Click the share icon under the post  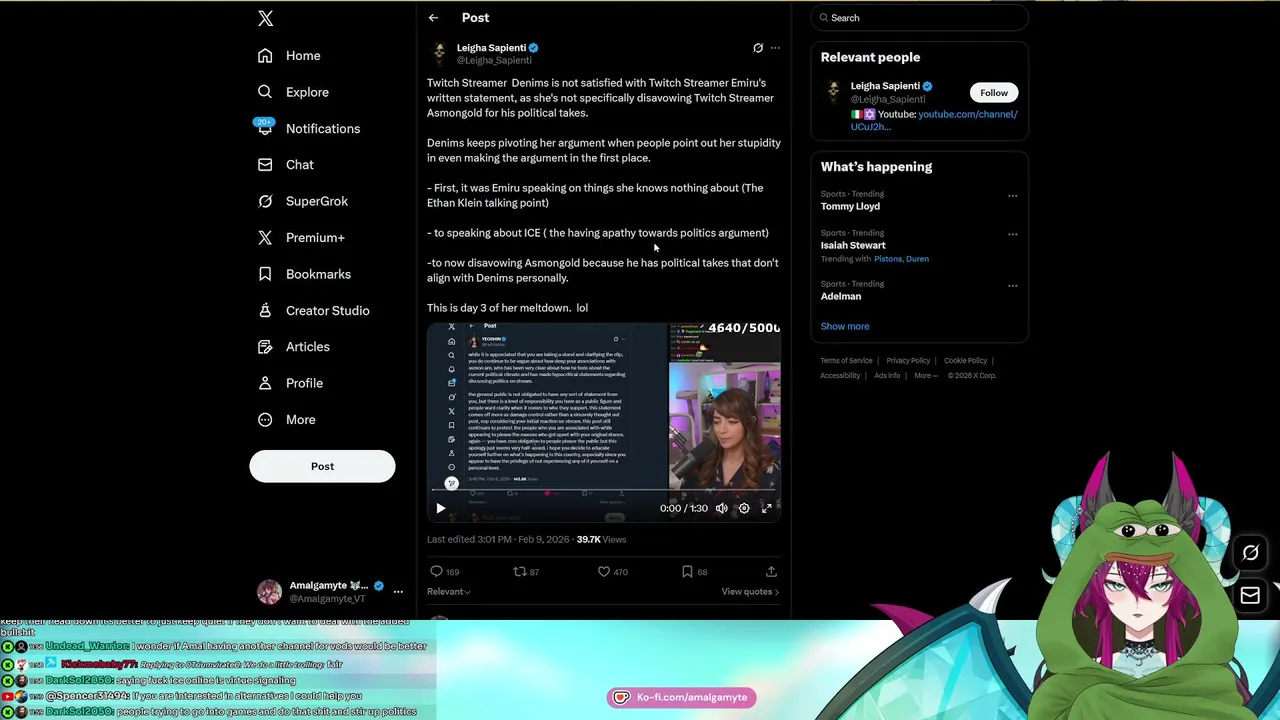(x=771, y=572)
